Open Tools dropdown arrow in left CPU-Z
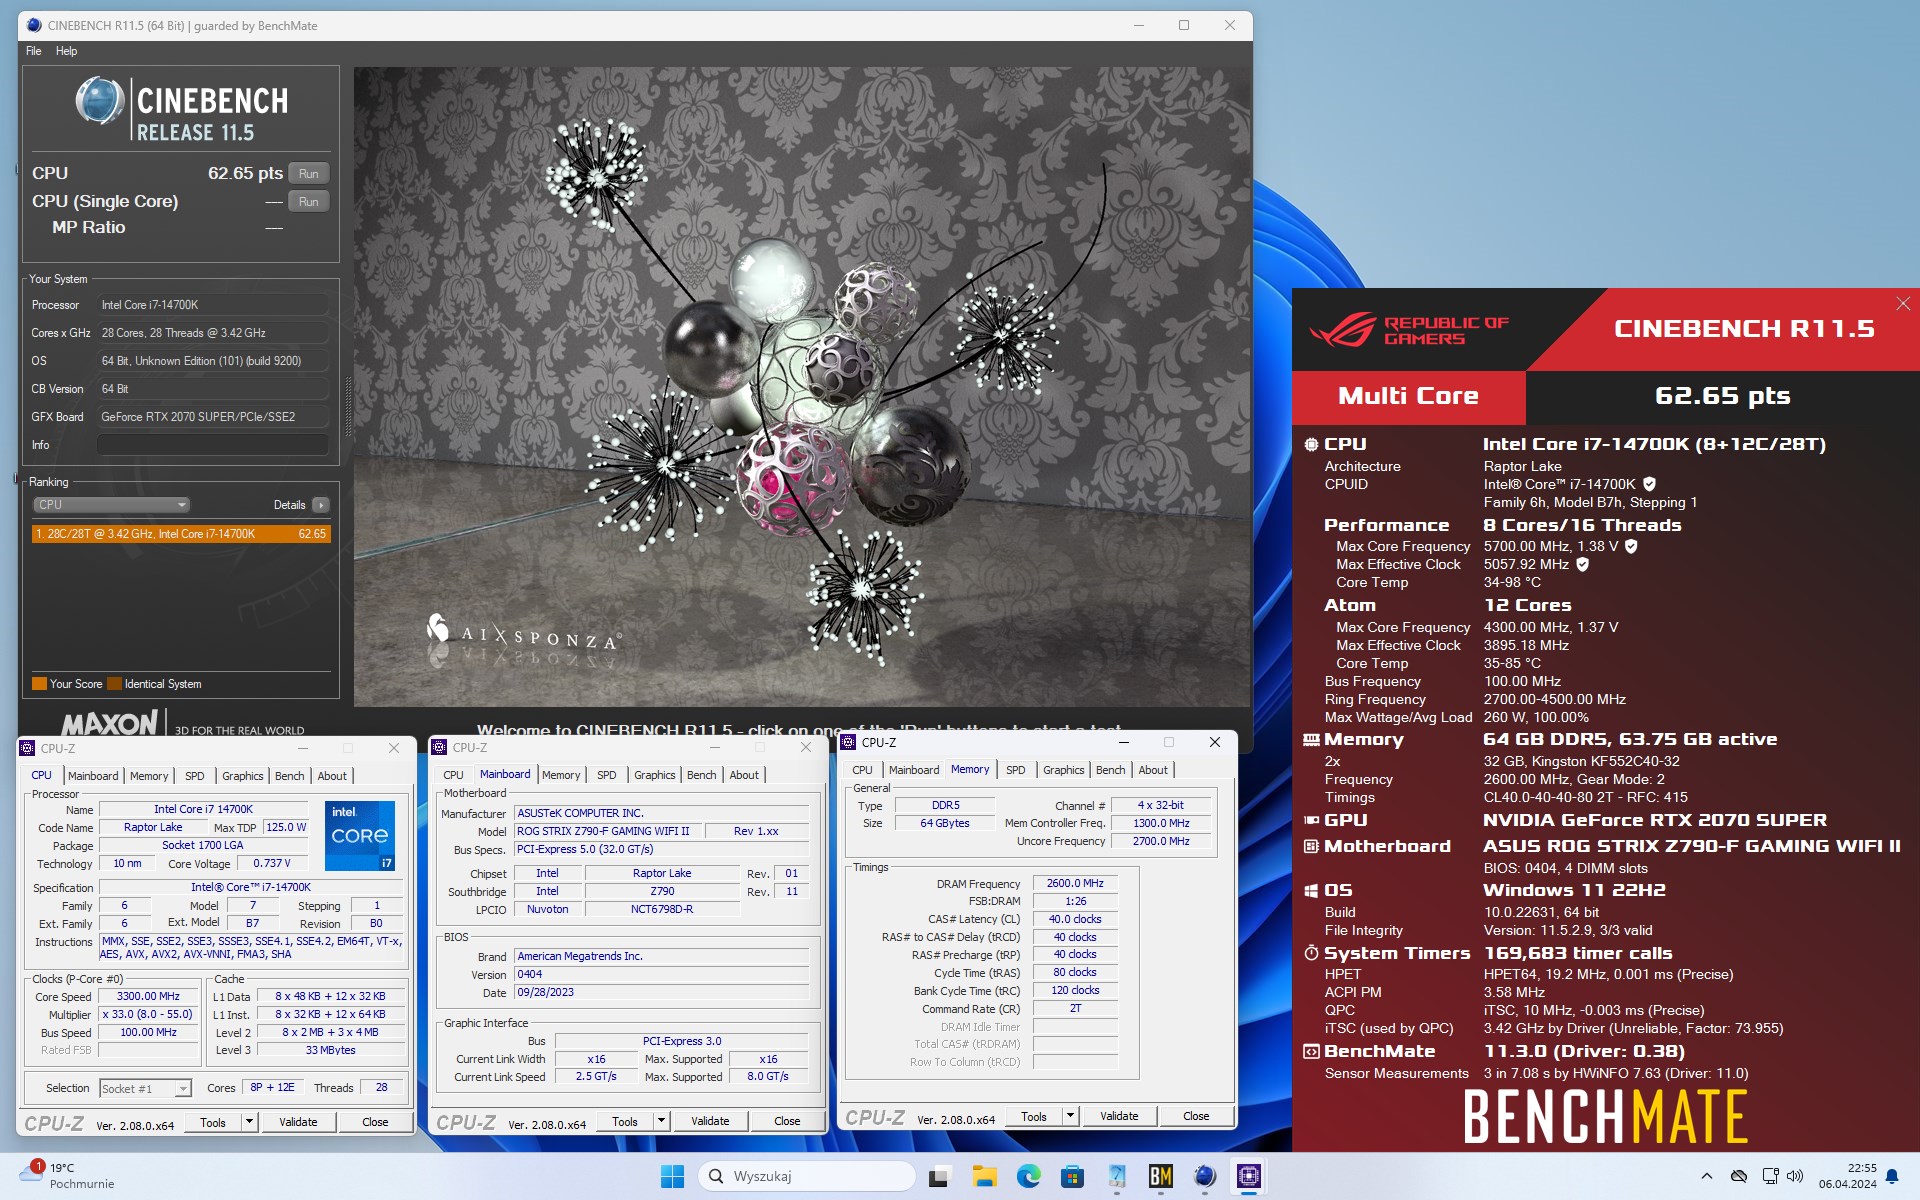This screenshot has width=1920, height=1200. [x=249, y=1122]
